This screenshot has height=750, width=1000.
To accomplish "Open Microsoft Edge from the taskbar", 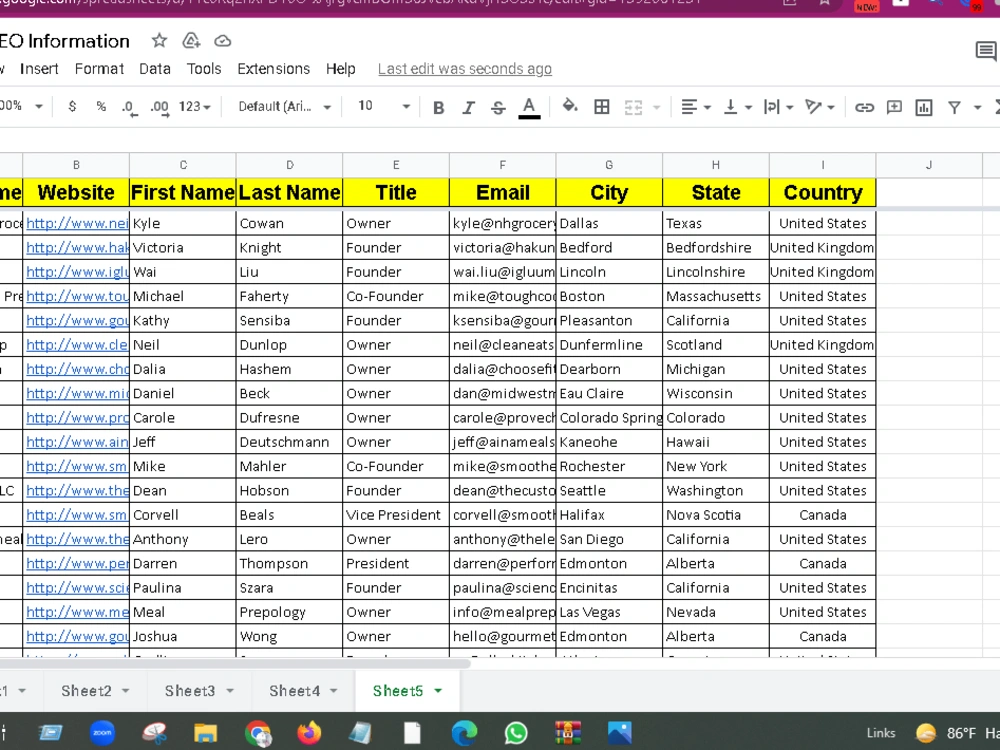I will 464,733.
